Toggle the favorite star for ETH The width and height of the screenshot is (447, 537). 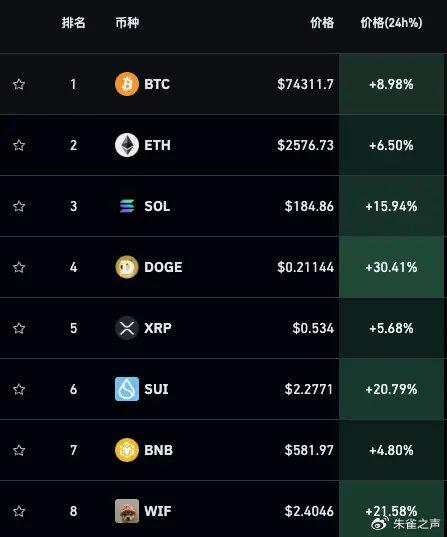19,145
